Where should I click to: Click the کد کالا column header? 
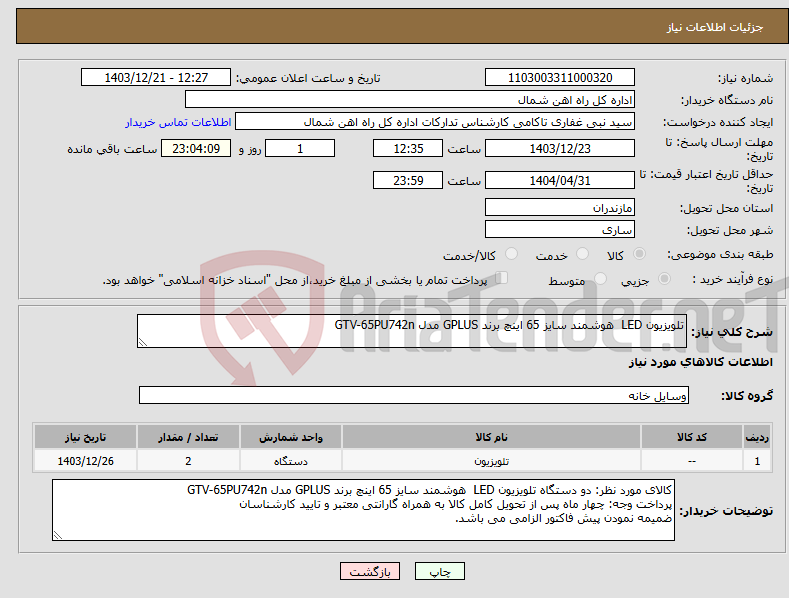point(692,437)
